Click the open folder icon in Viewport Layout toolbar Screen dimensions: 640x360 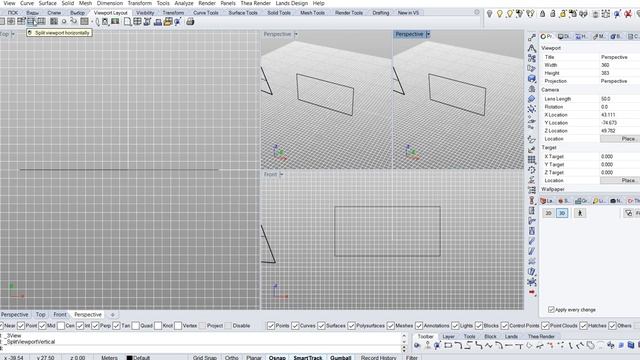[168, 22]
